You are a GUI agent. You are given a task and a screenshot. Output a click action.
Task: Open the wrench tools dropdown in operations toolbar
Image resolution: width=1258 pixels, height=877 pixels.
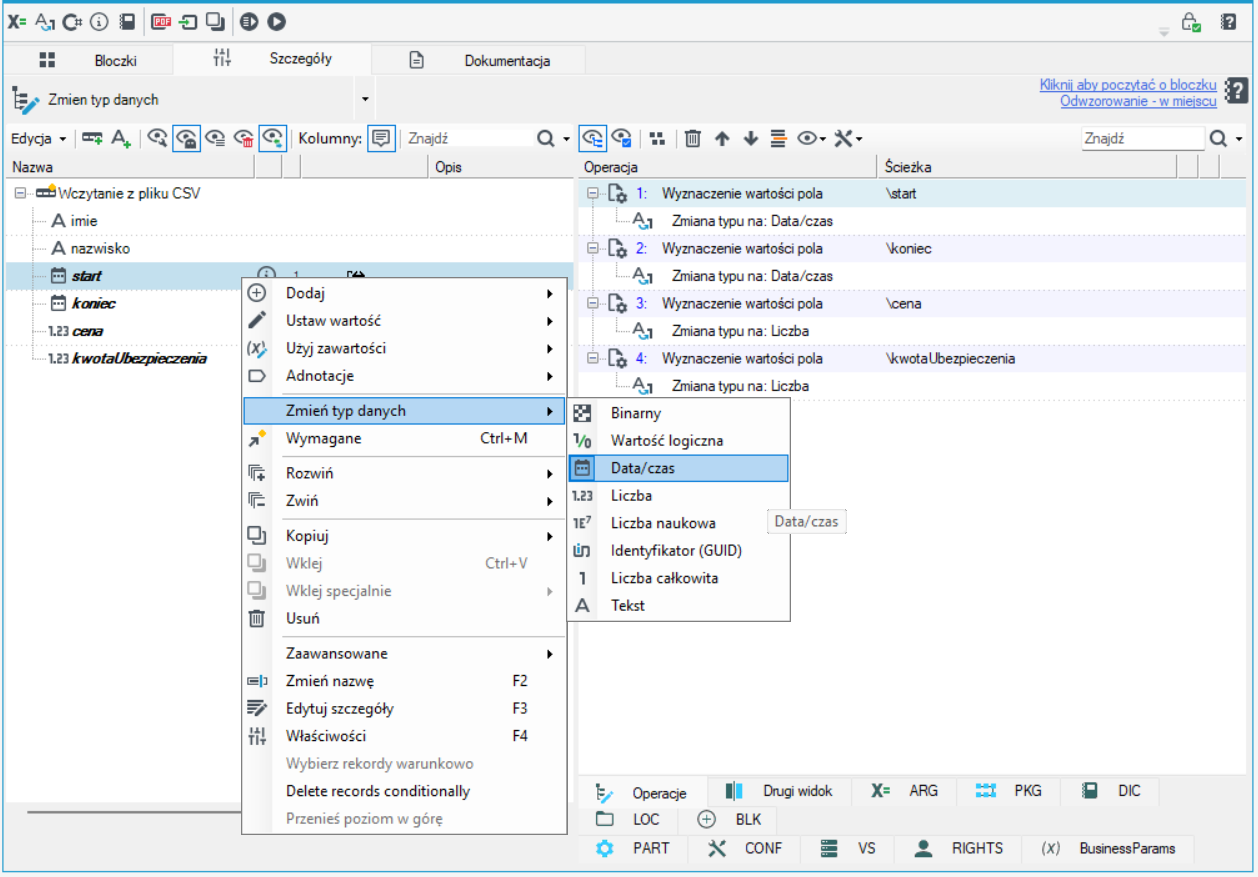coord(848,139)
